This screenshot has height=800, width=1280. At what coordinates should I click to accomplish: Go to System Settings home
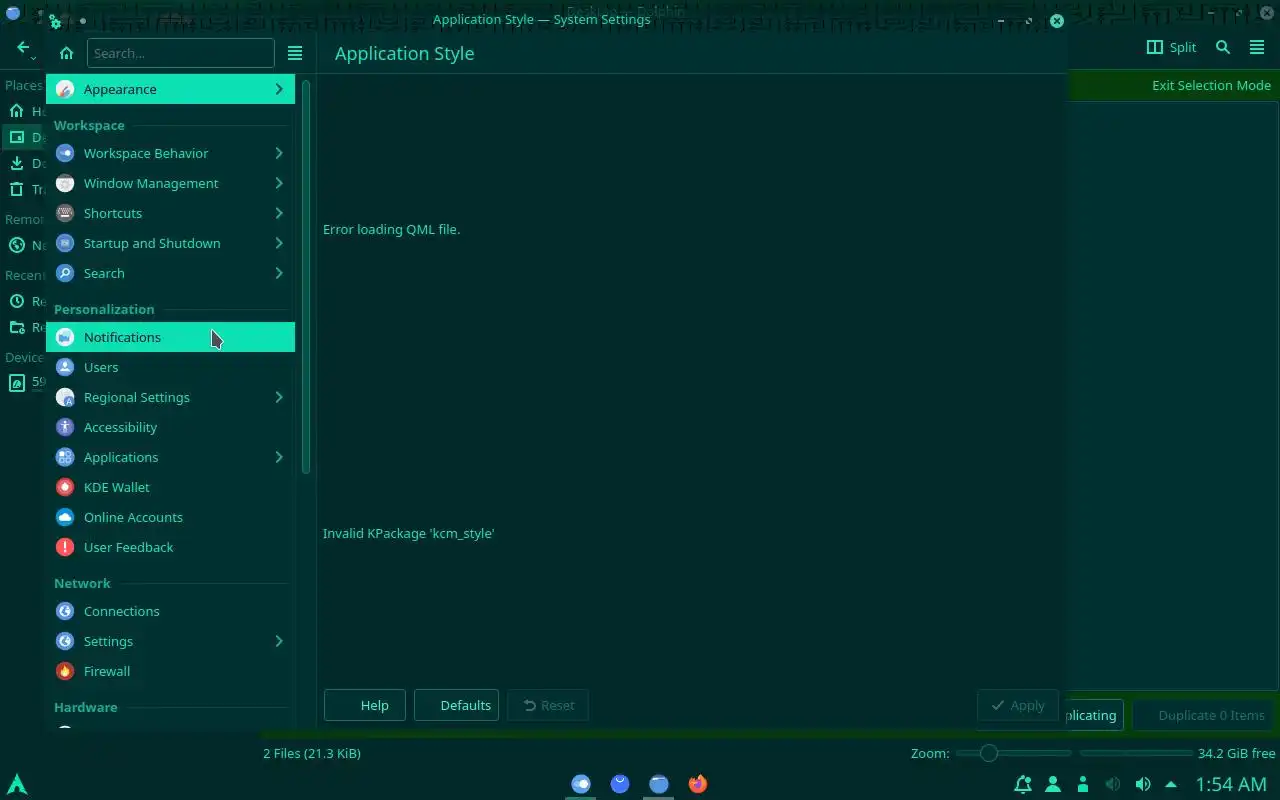click(66, 53)
